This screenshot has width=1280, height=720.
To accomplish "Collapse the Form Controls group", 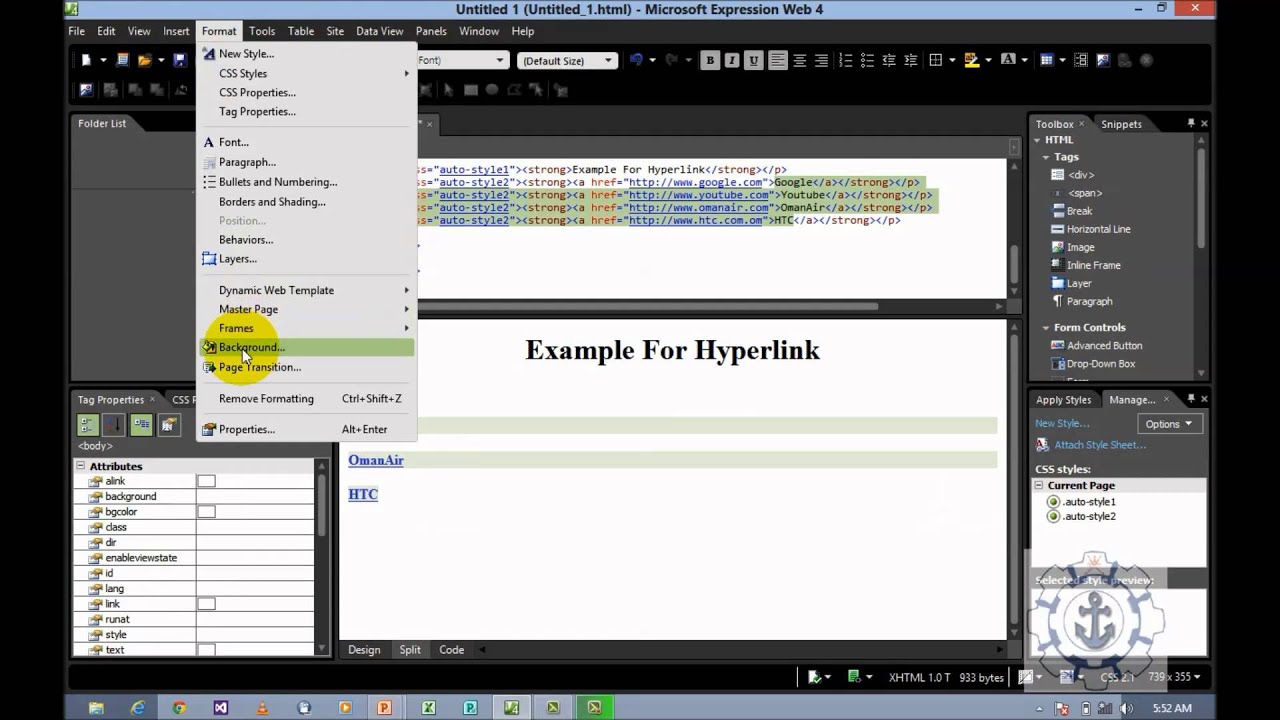I will point(1046,327).
